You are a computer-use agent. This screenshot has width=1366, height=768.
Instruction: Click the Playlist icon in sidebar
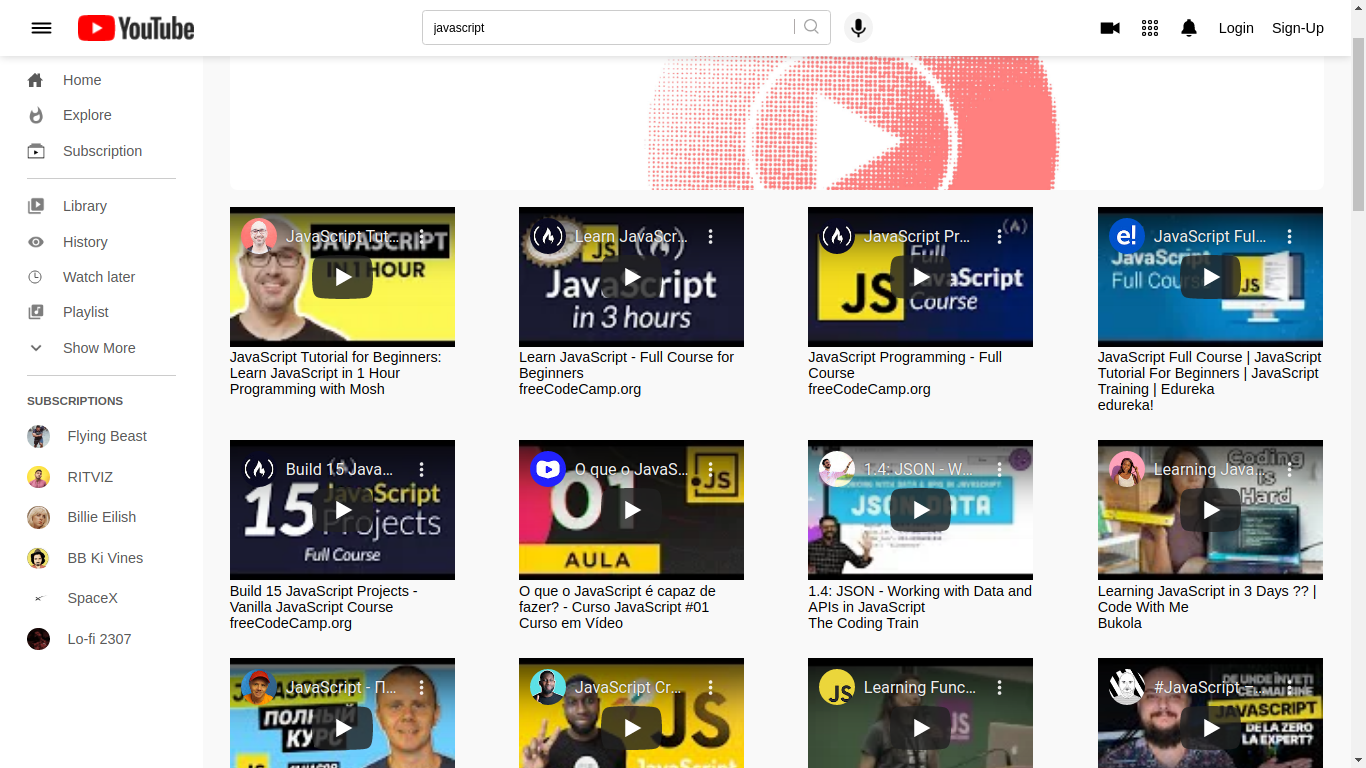tap(36, 312)
